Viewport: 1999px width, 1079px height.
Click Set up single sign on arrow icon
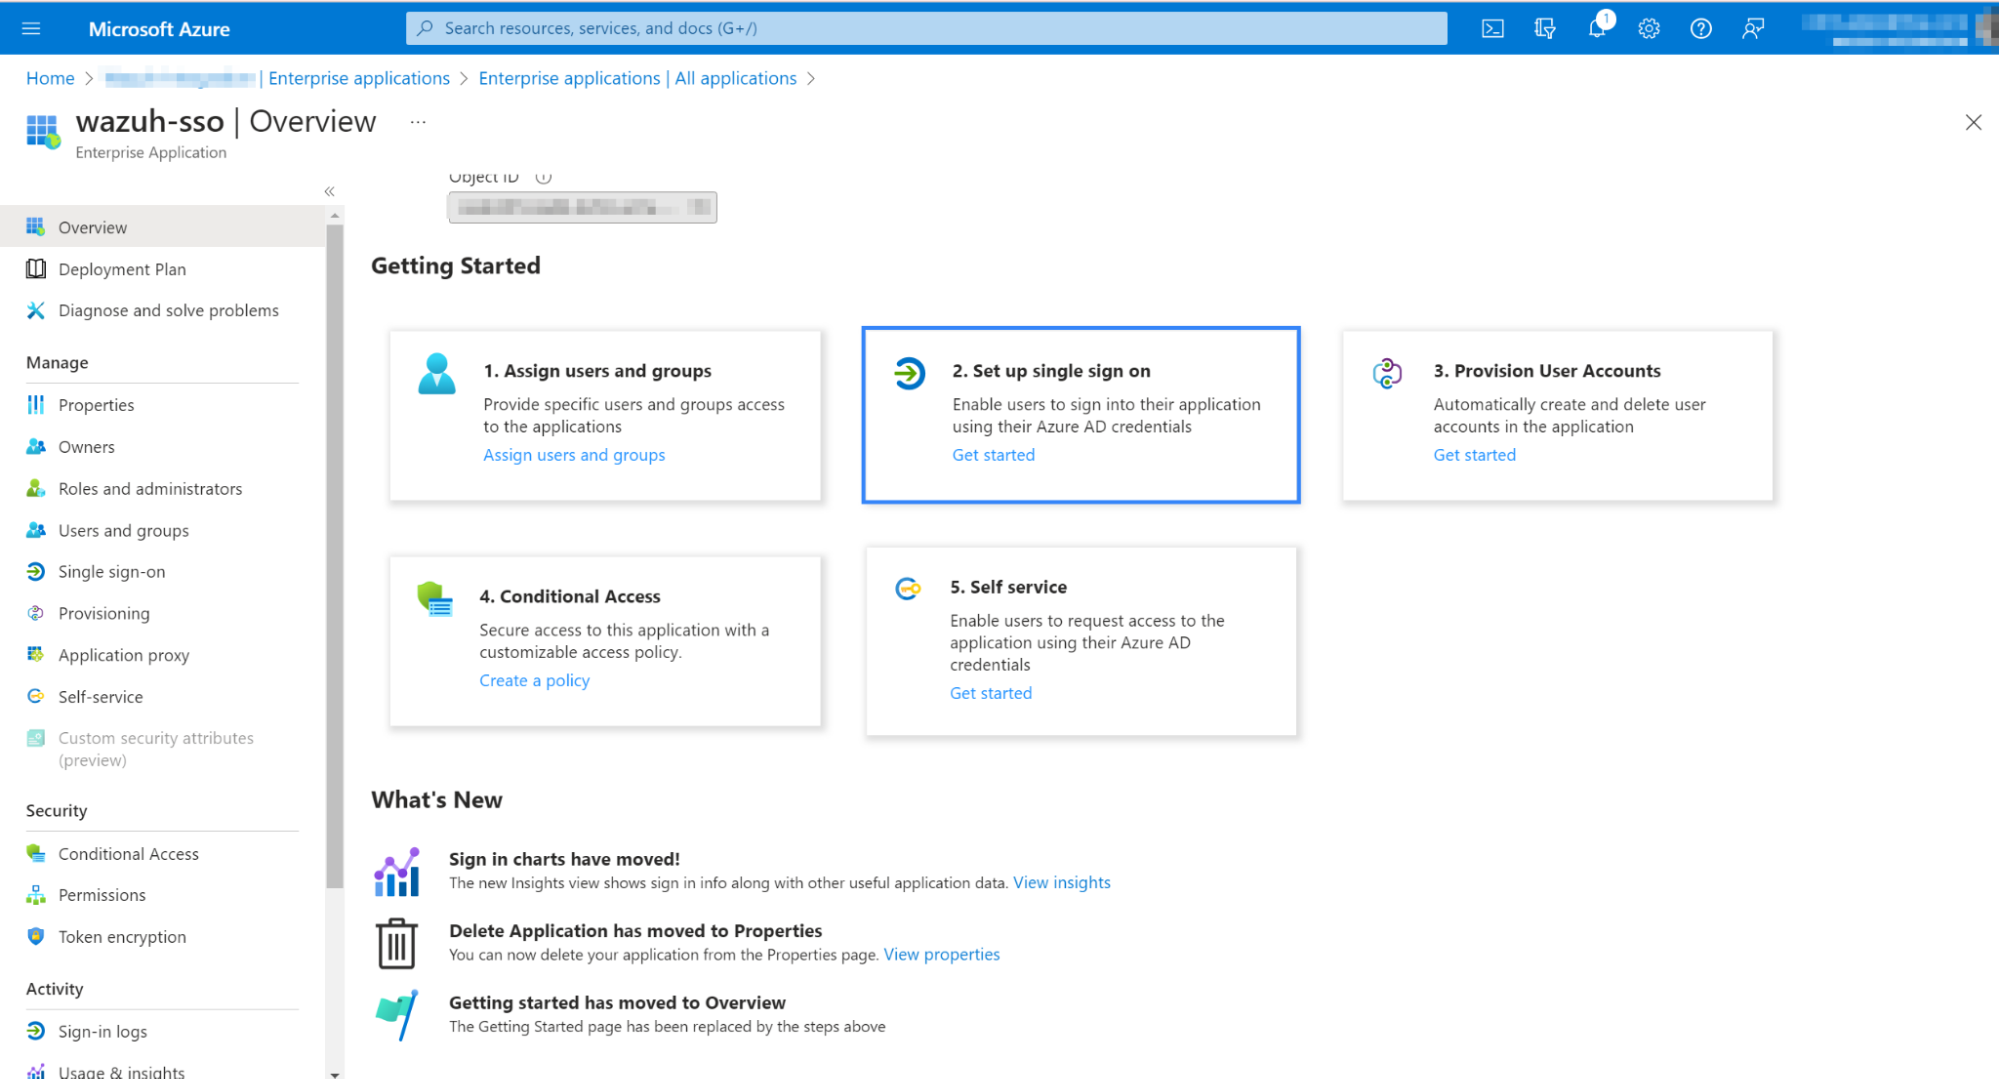[x=908, y=374]
